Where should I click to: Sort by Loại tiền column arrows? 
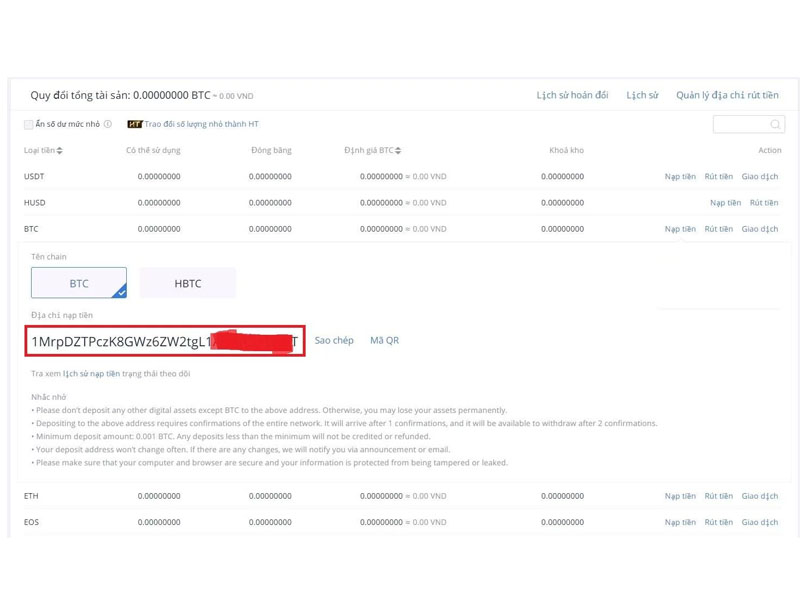(60, 151)
